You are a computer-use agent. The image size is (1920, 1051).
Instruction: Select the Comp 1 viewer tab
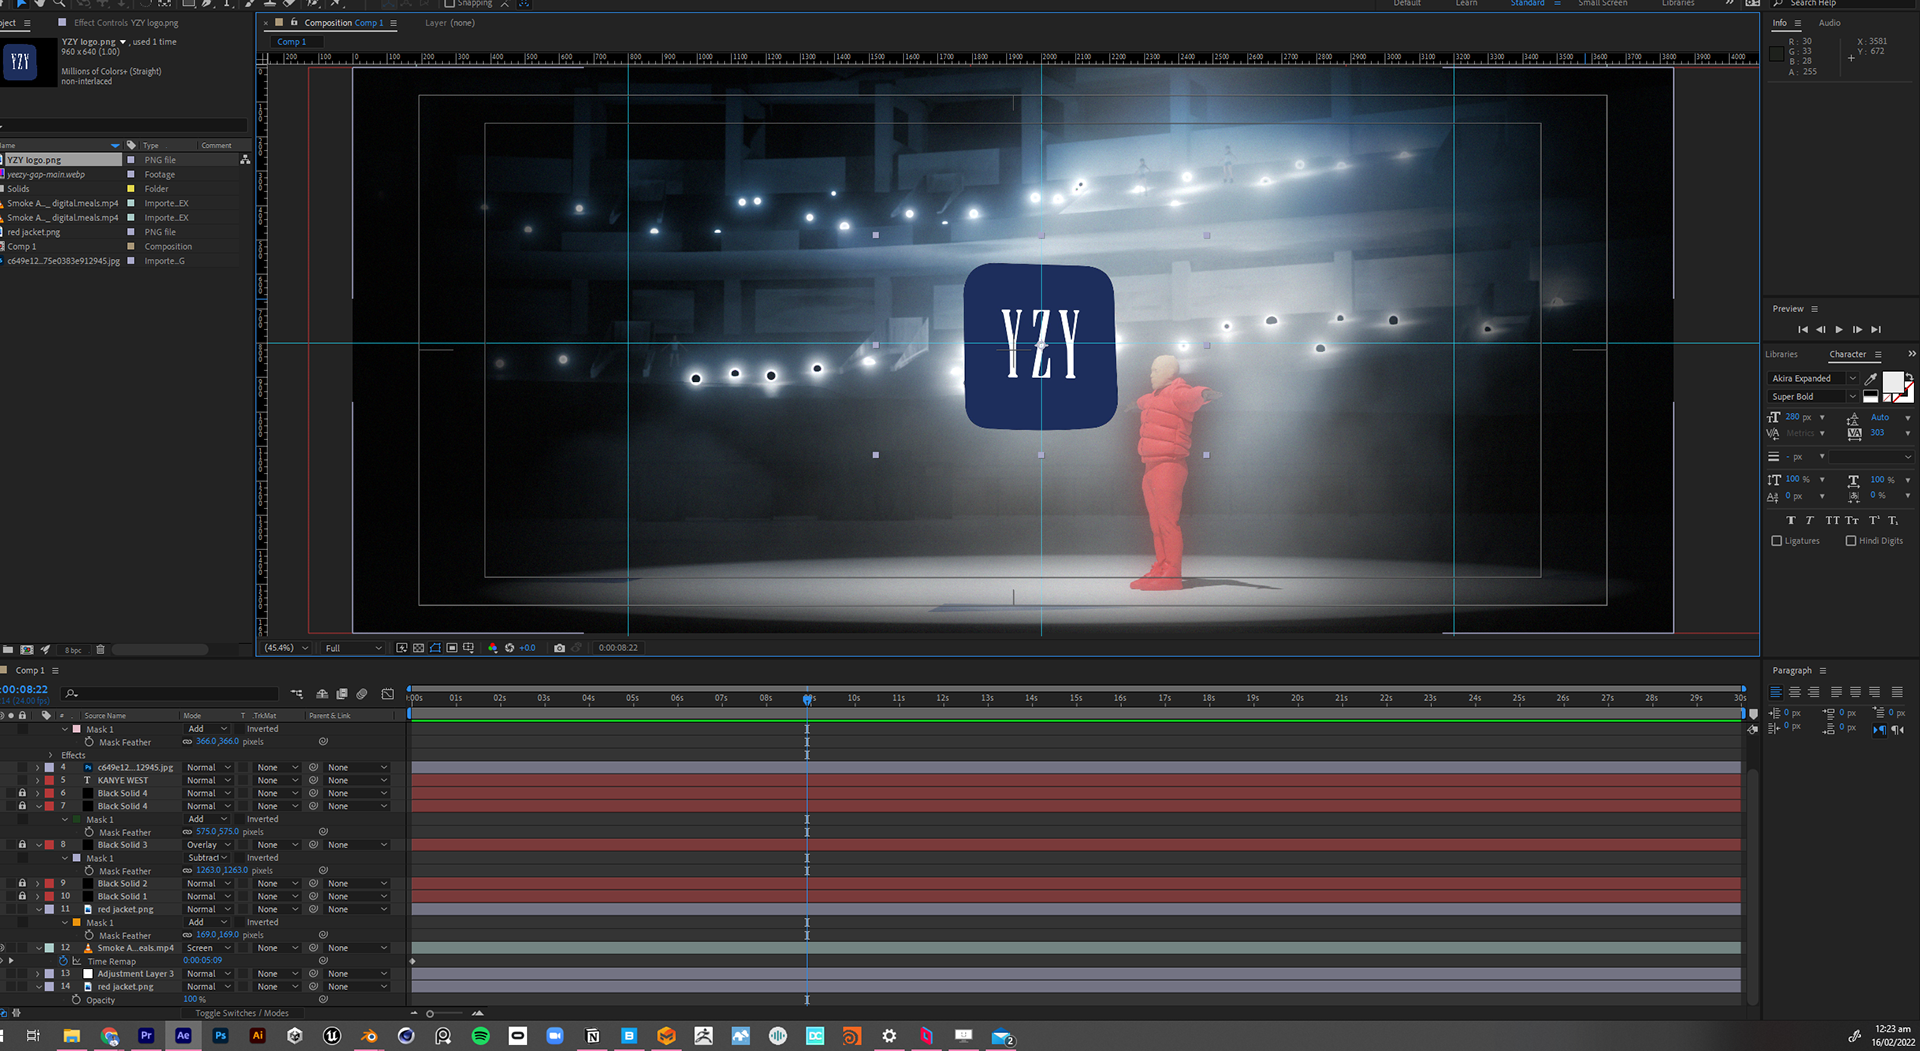[292, 42]
